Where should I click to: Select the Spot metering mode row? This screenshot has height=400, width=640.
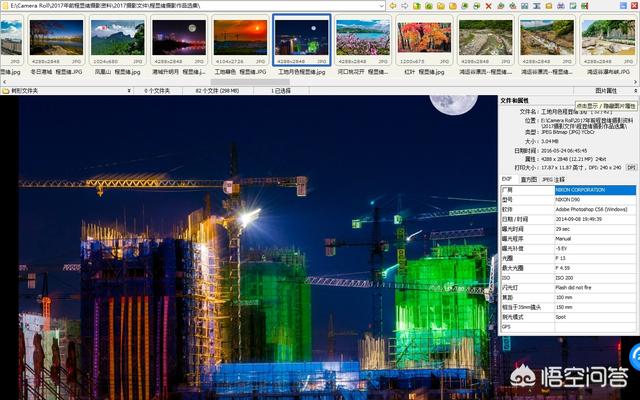[568, 317]
